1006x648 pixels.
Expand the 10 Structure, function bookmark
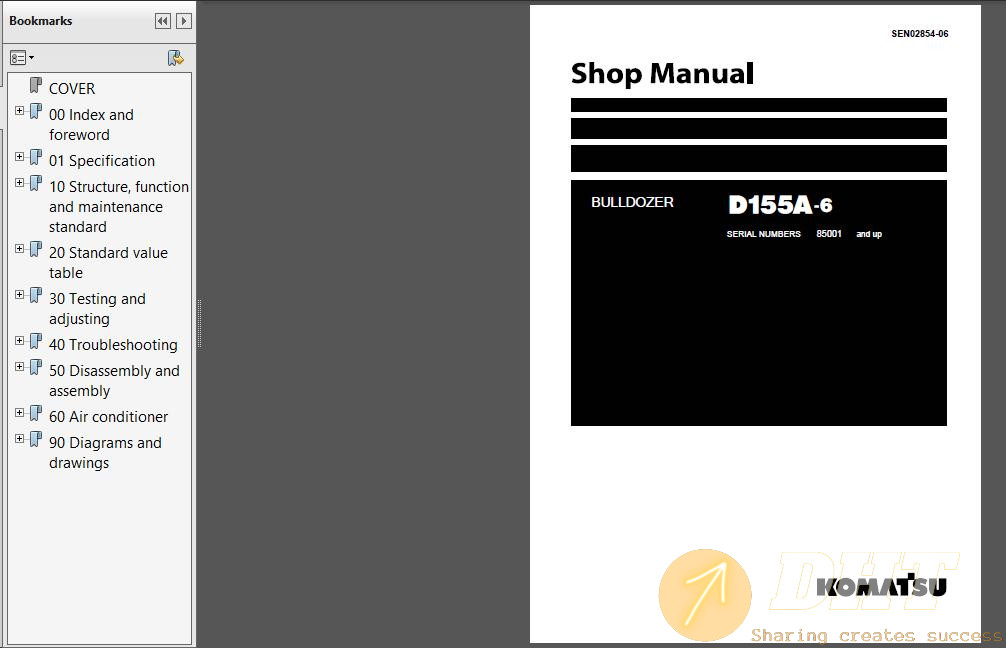(x=19, y=183)
